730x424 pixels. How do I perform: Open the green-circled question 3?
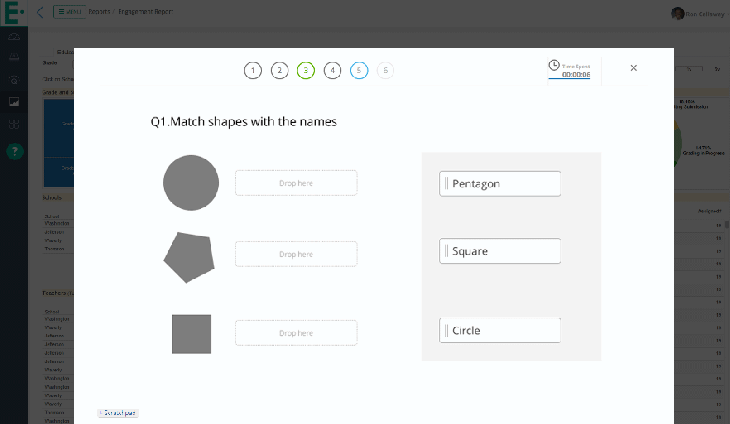[306, 70]
